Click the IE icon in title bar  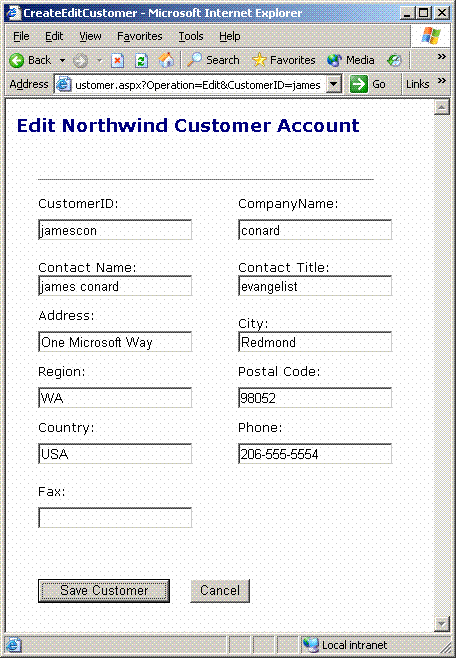13,13
